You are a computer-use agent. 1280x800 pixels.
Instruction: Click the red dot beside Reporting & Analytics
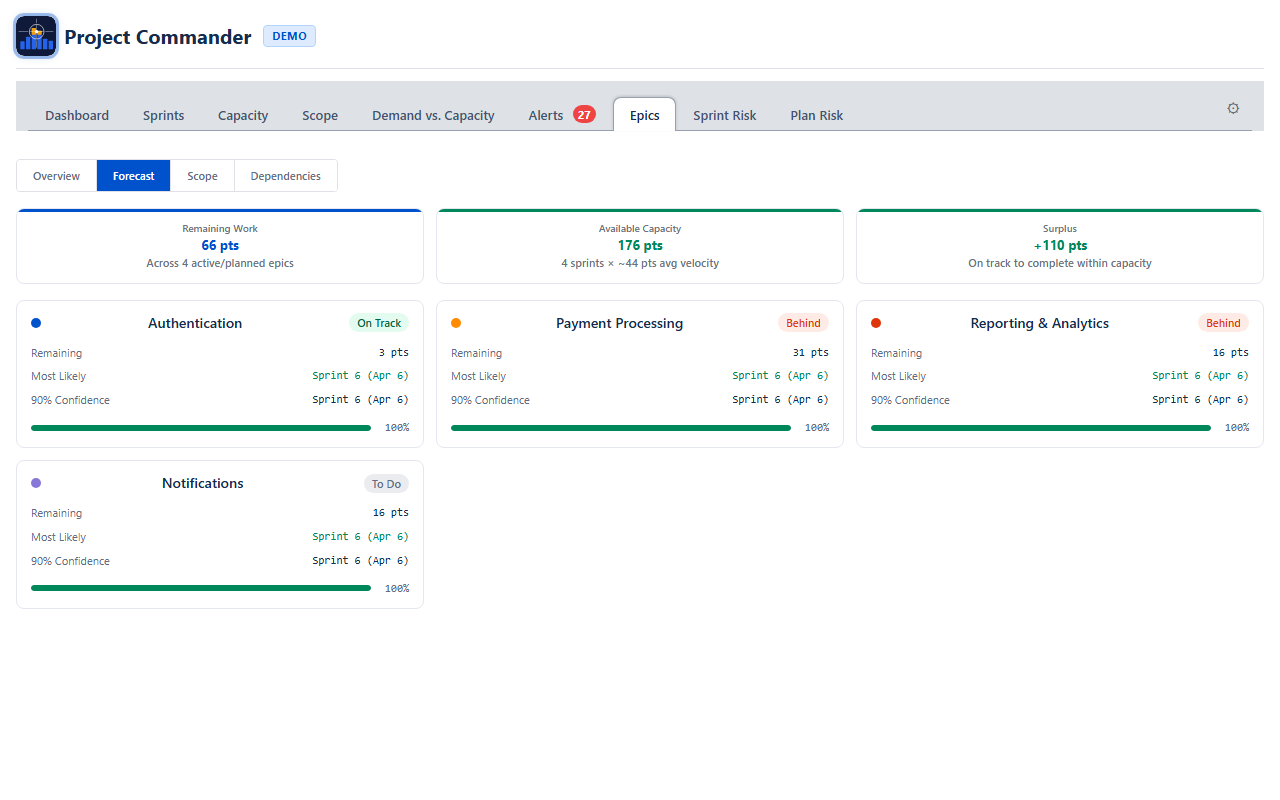coord(876,323)
